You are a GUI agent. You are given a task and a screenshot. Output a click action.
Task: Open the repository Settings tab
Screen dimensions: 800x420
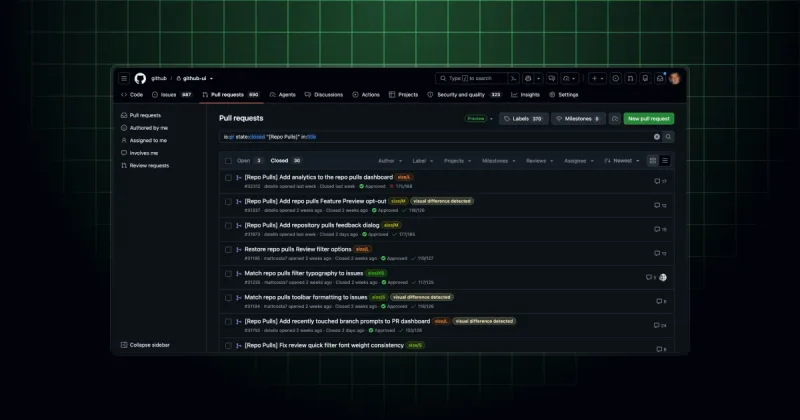tap(563, 95)
